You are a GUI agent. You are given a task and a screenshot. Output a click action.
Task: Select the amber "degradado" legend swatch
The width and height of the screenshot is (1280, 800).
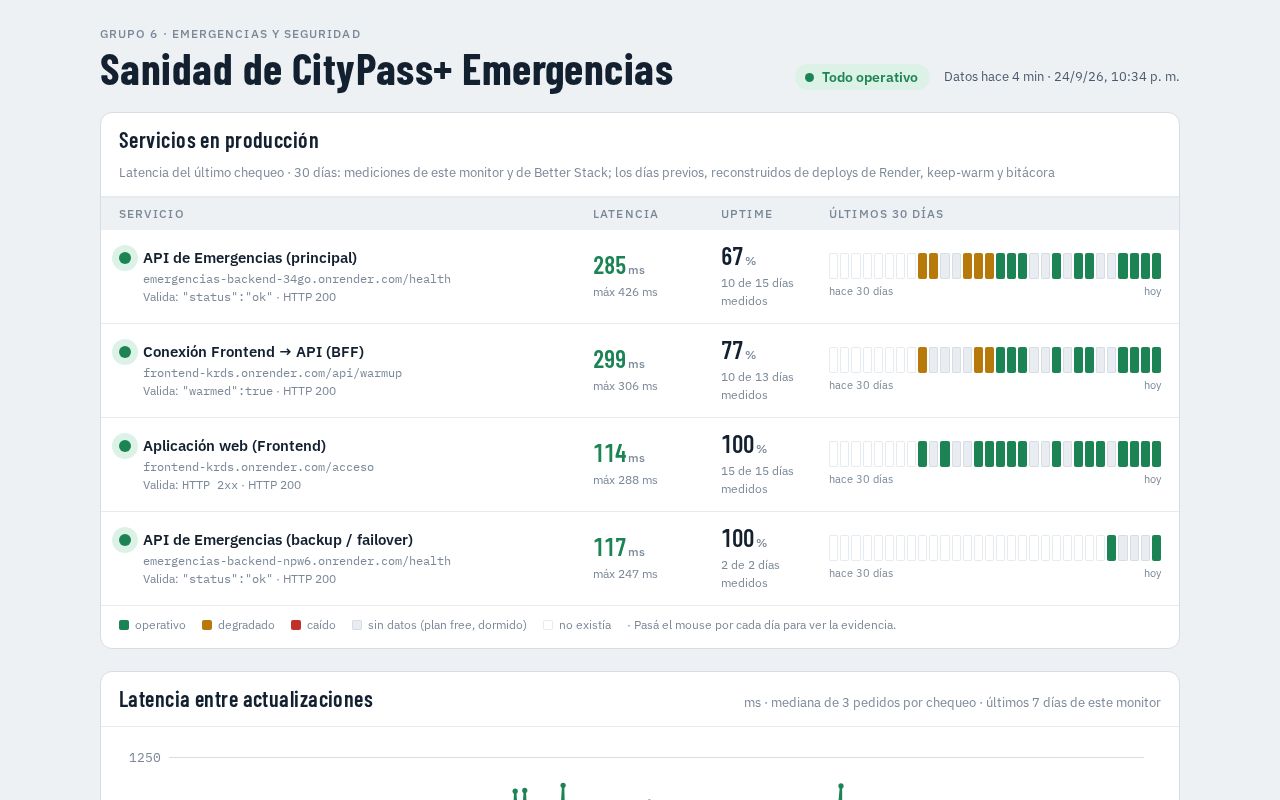pos(207,625)
